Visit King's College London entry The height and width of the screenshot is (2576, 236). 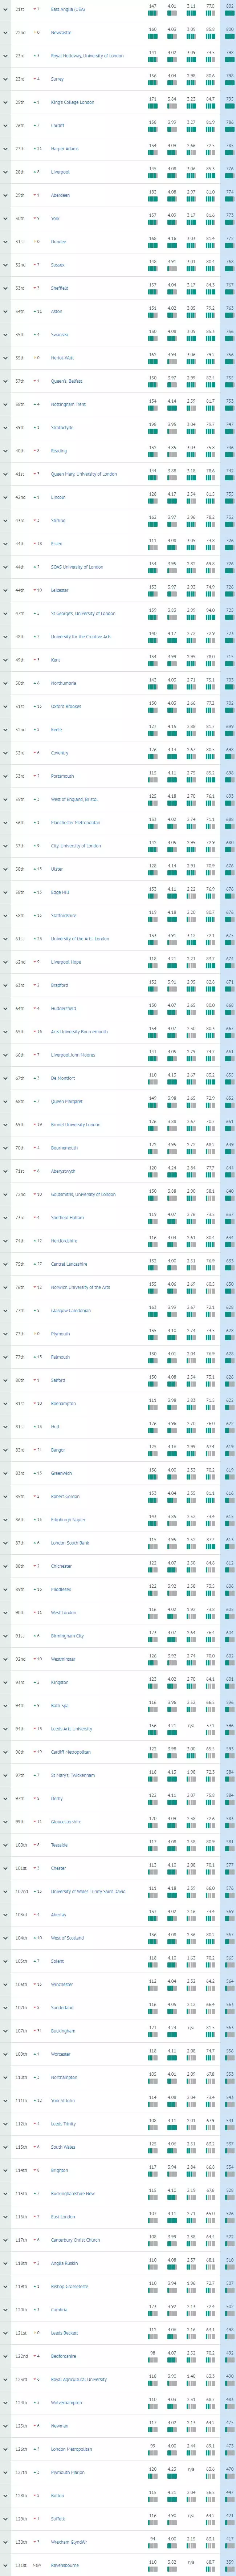pos(73,102)
